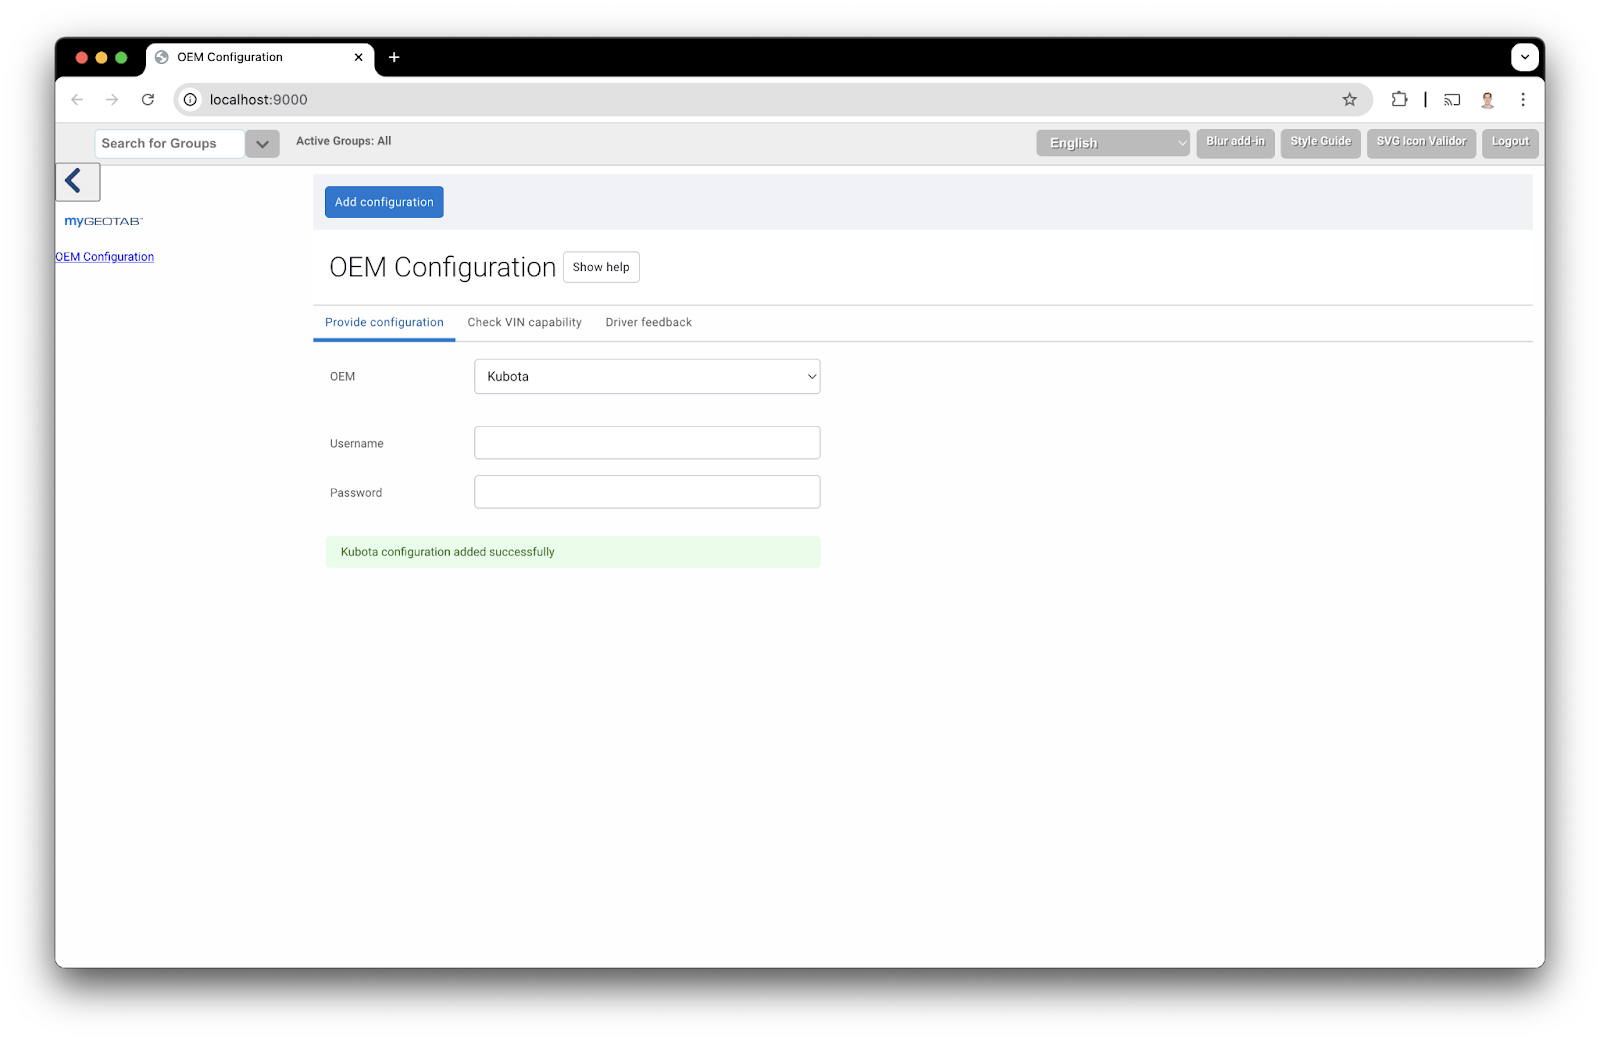Click the browser back arrow
The width and height of the screenshot is (1600, 1041).
(77, 100)
